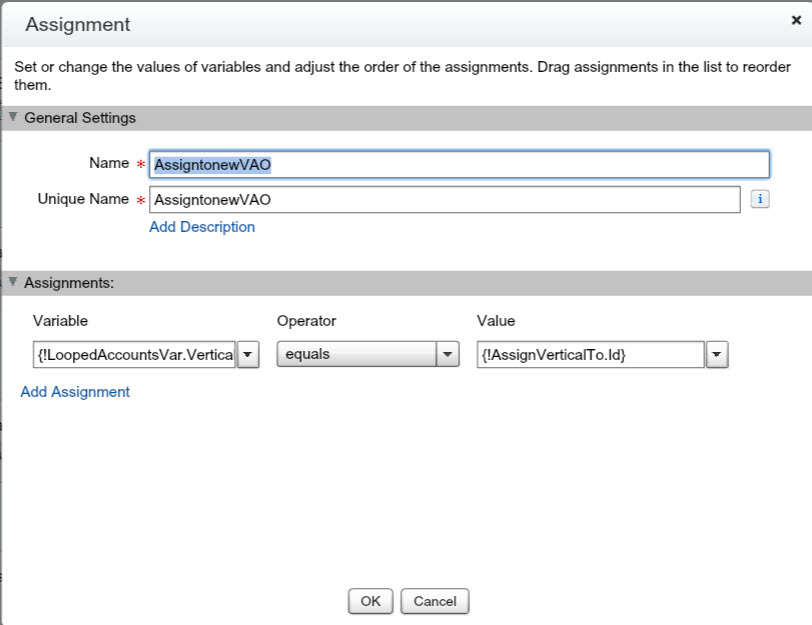Close the Assignment dialog with the X
The width and height of the screenshot is (812, 625).
795,20
